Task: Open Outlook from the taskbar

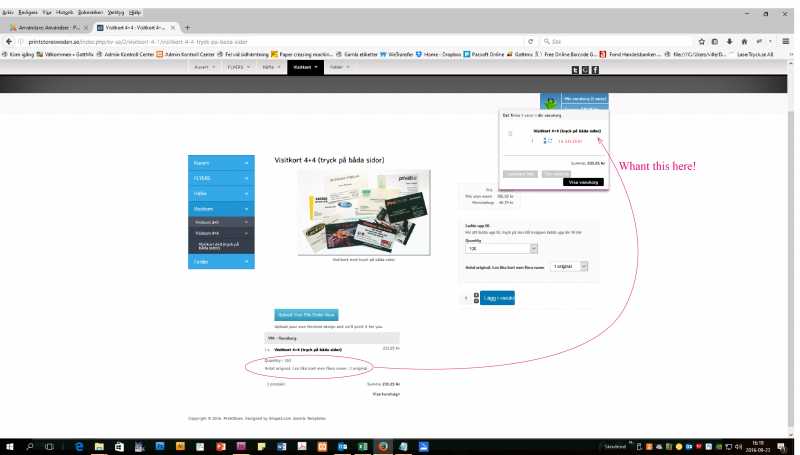Action: [x=343, y=447]
